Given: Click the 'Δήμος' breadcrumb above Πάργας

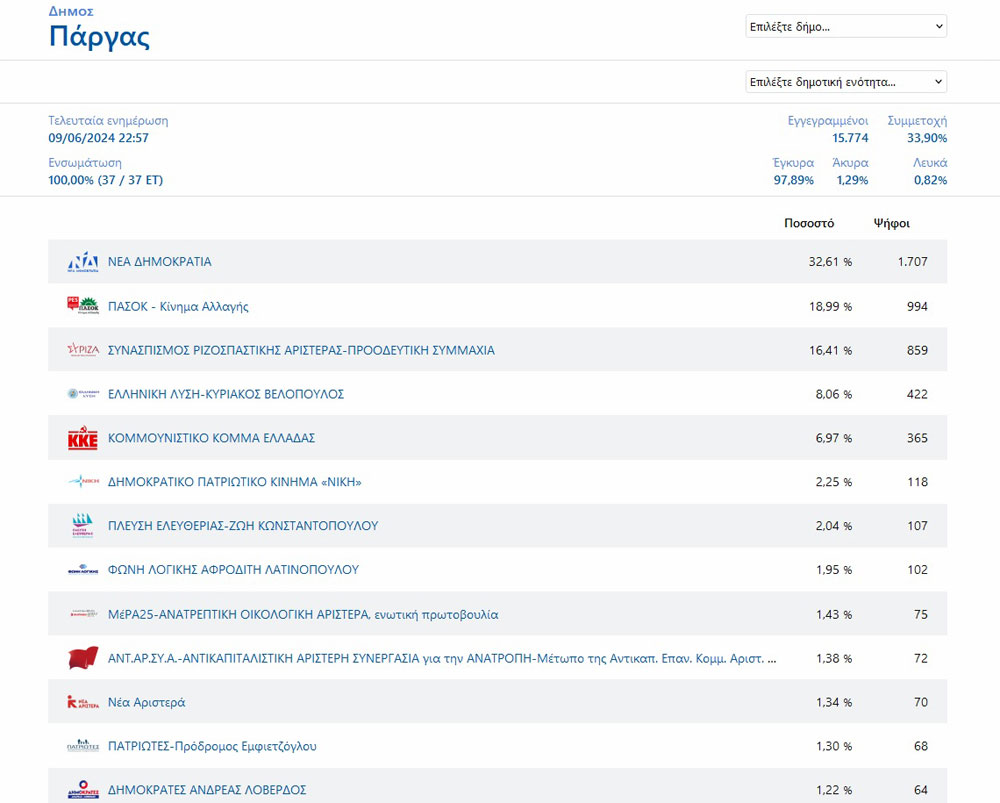Looking at the screenshot, I should pos(71,11).
